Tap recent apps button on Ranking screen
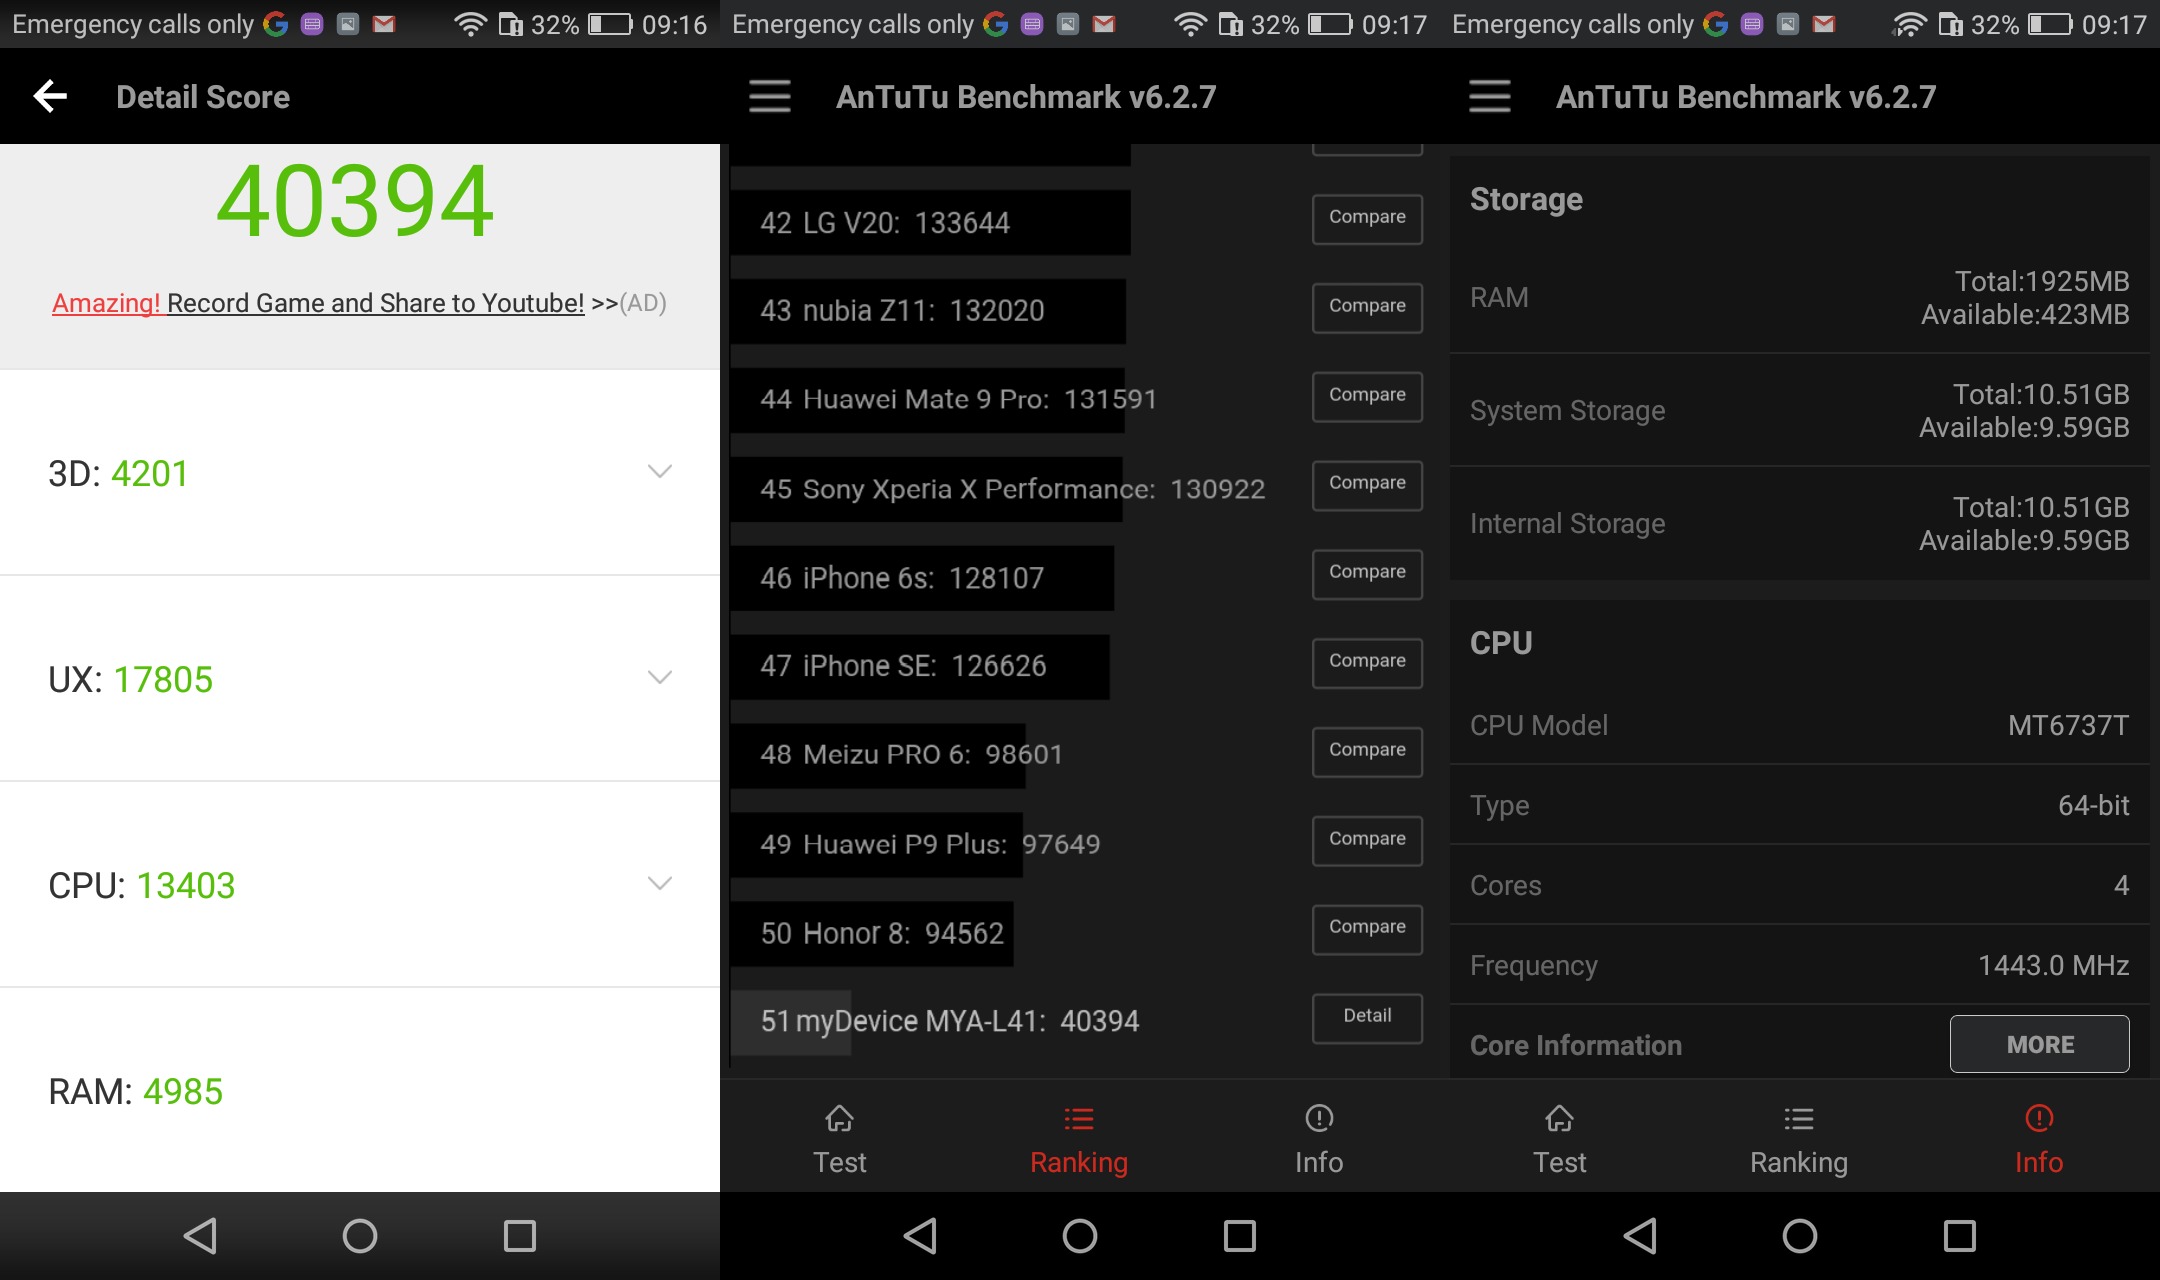2160x1280 pixels. [x=1240, y=1236]
